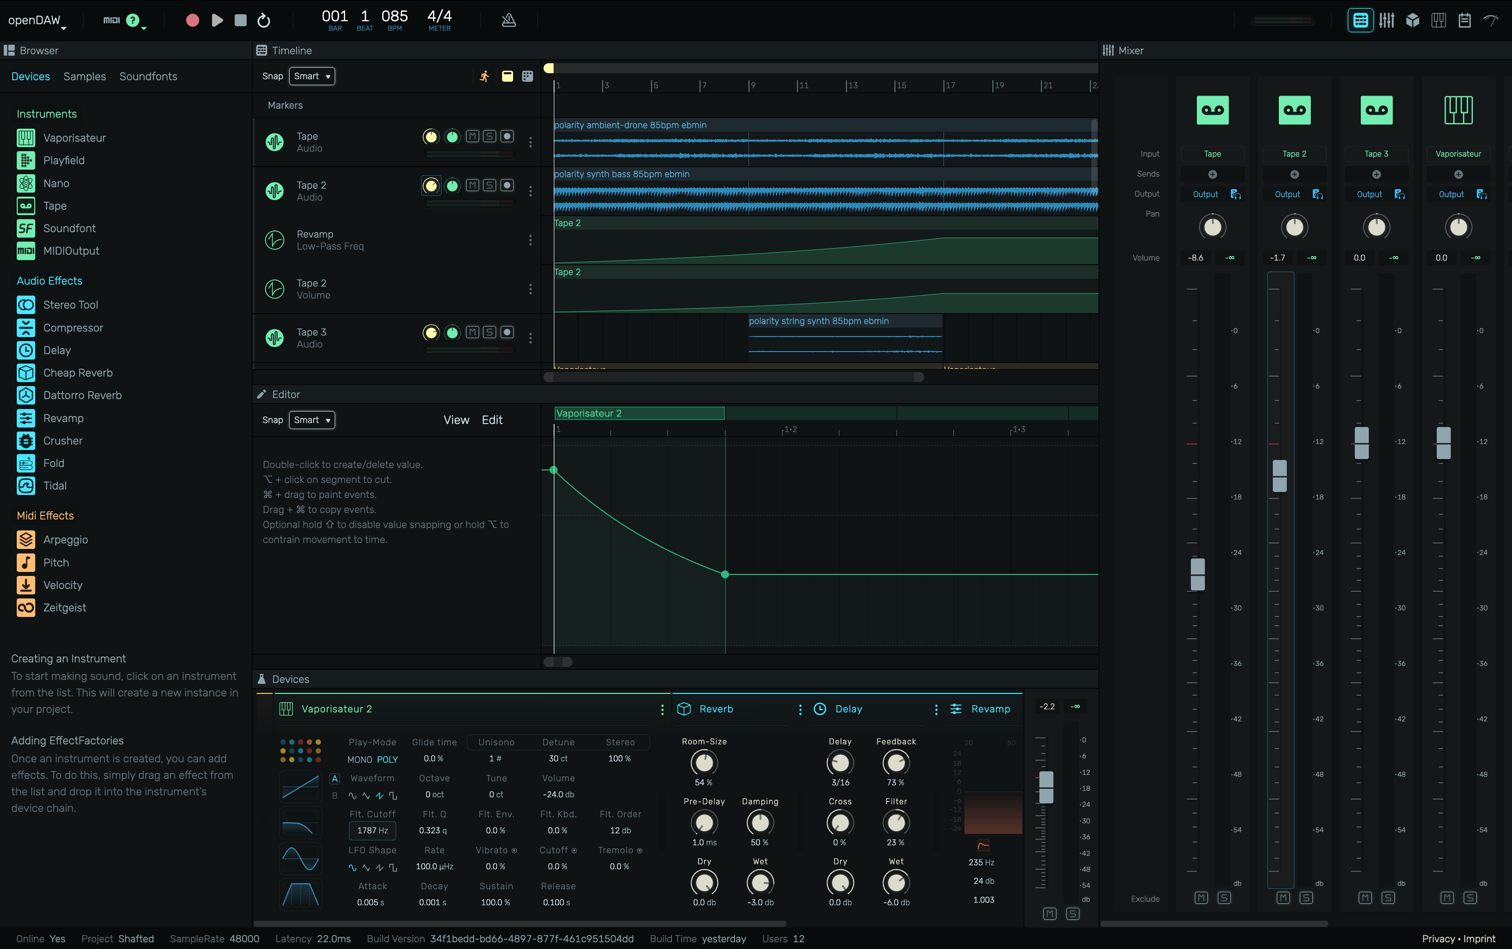The image size is (1512, 949).
Task: Toggle the metronome icon
Action: (x=509, y=20)
